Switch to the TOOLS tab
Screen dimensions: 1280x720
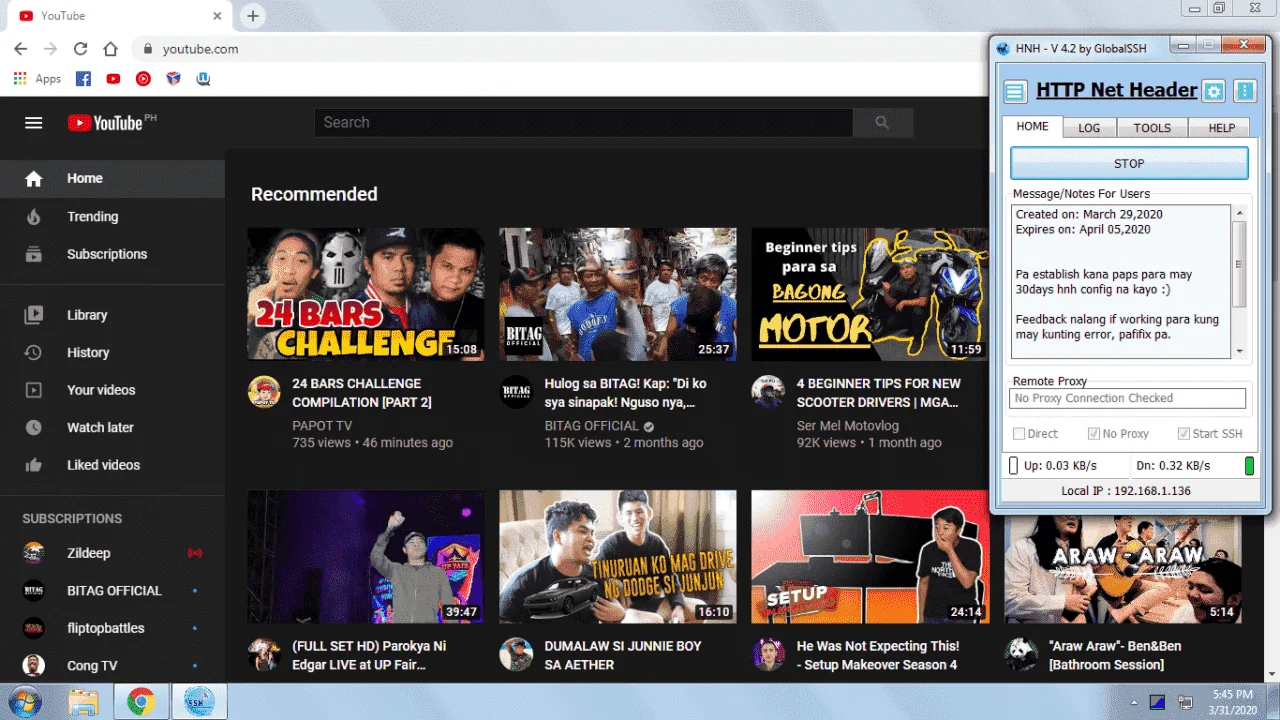pos(1152,128)
